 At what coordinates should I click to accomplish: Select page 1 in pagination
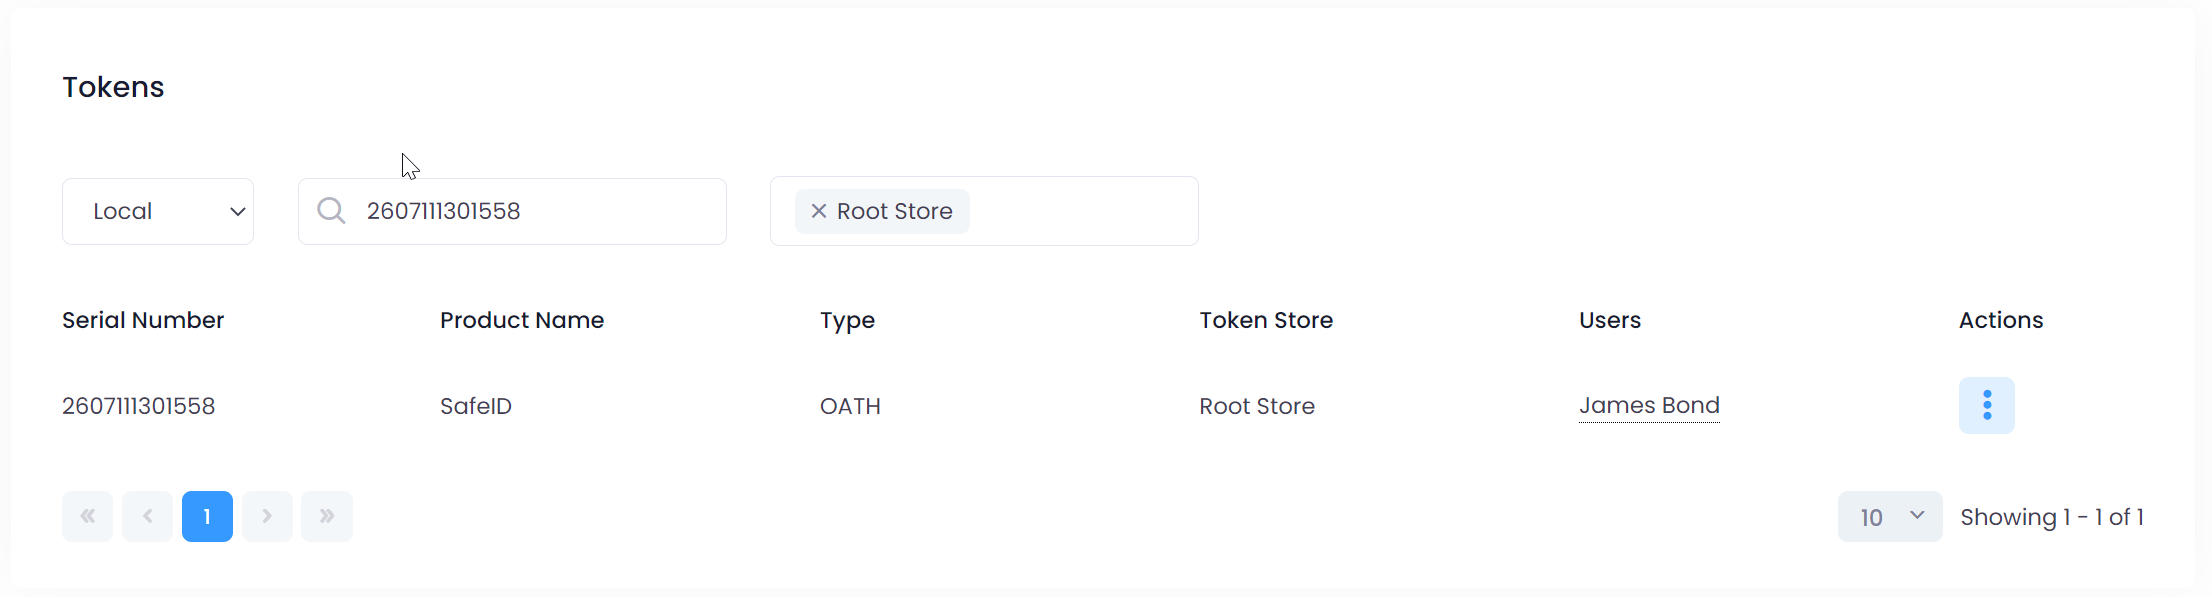(207, 516)
